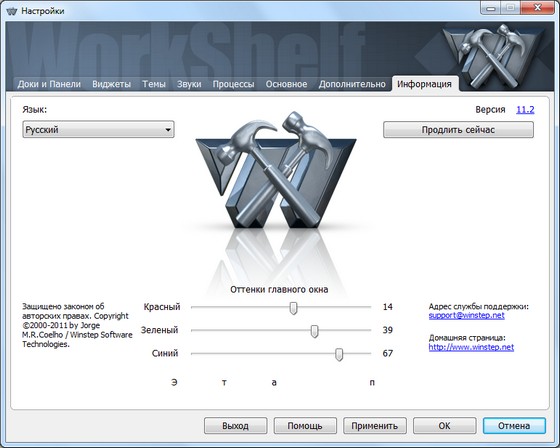This screenshot has height=448, width=560.
Task: Click the copyright notice text
Action: tap(77, 325)
